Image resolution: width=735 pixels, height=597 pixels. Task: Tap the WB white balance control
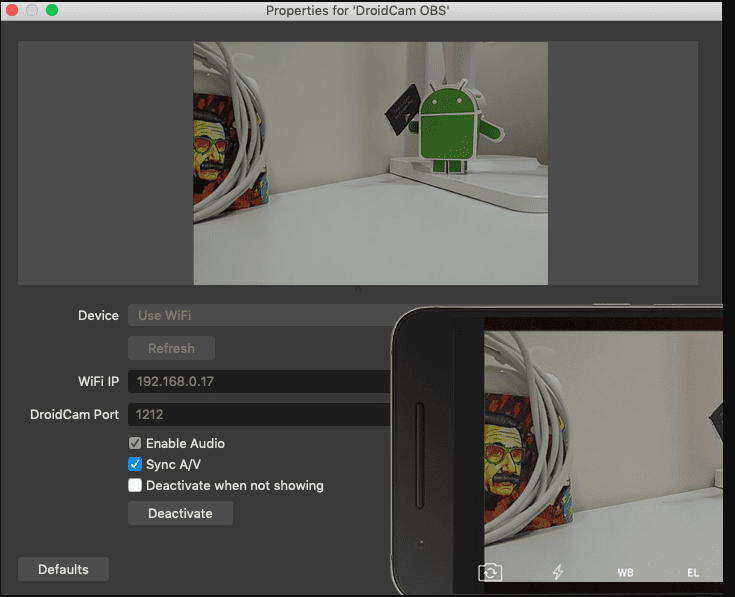click(x=625, y=573)
